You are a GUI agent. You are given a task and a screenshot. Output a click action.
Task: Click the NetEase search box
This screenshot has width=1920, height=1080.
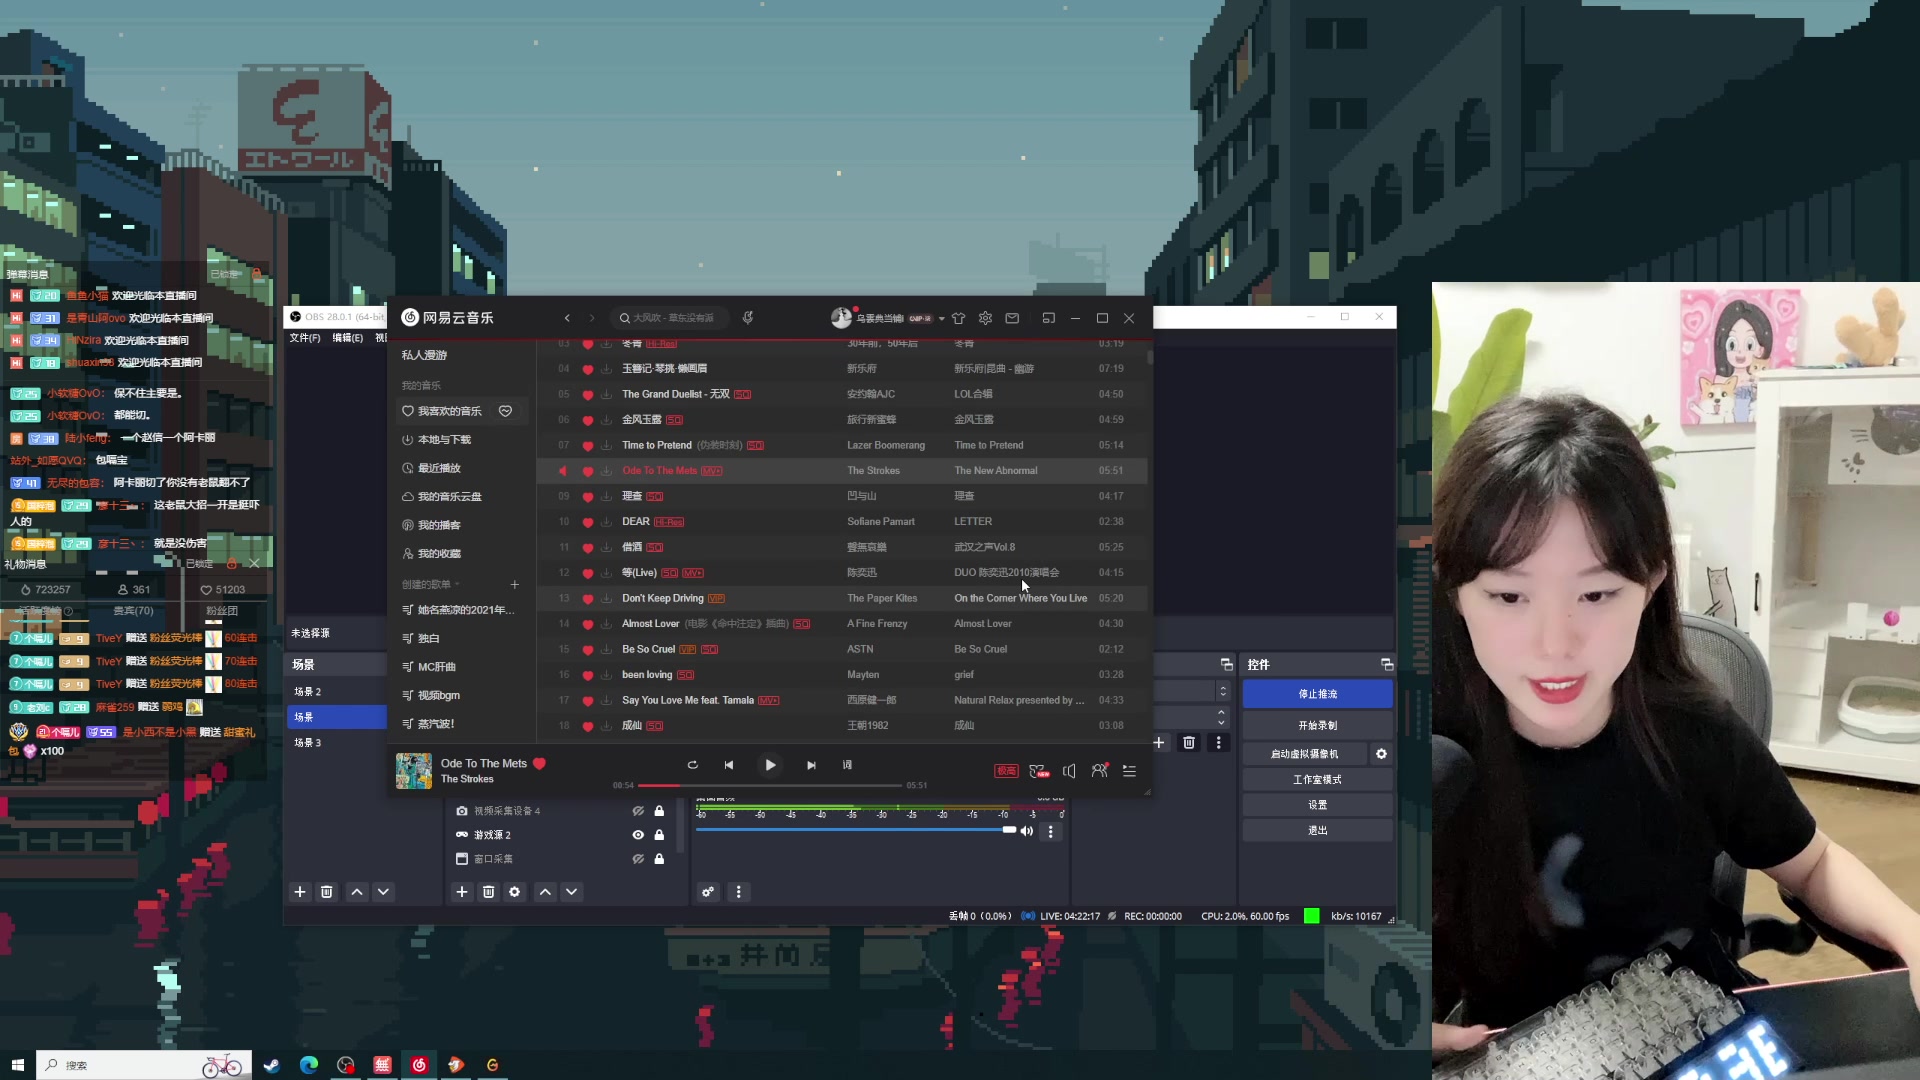click(x=668, y=318)
